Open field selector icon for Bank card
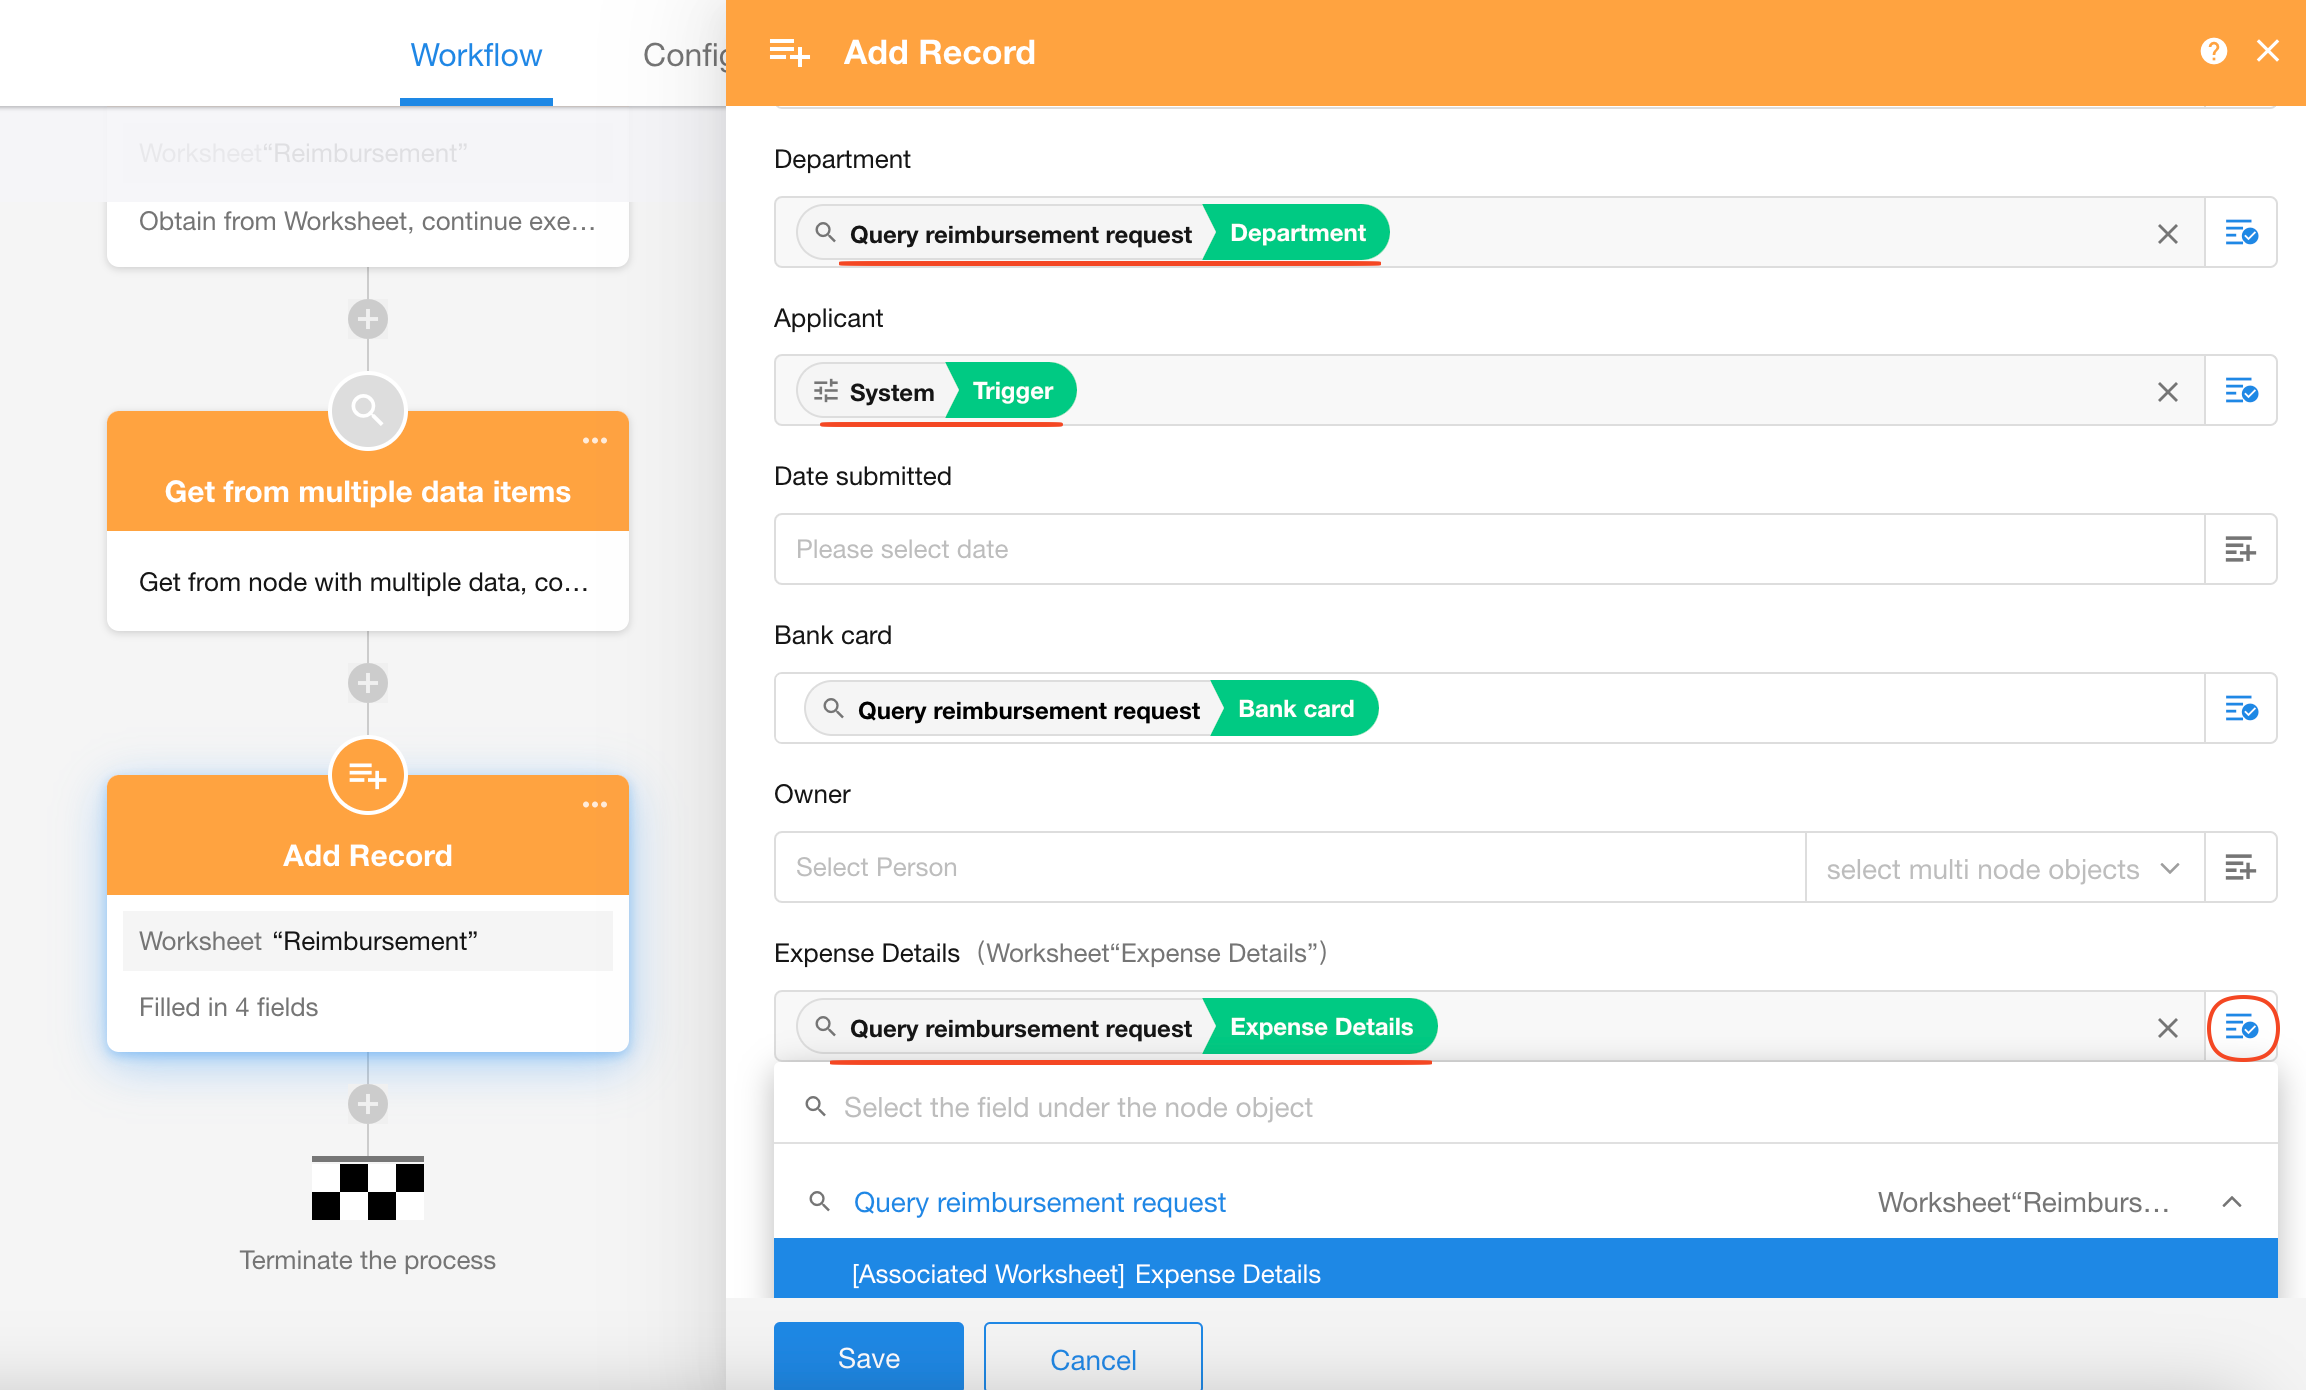 click(x=2240, y=709)
